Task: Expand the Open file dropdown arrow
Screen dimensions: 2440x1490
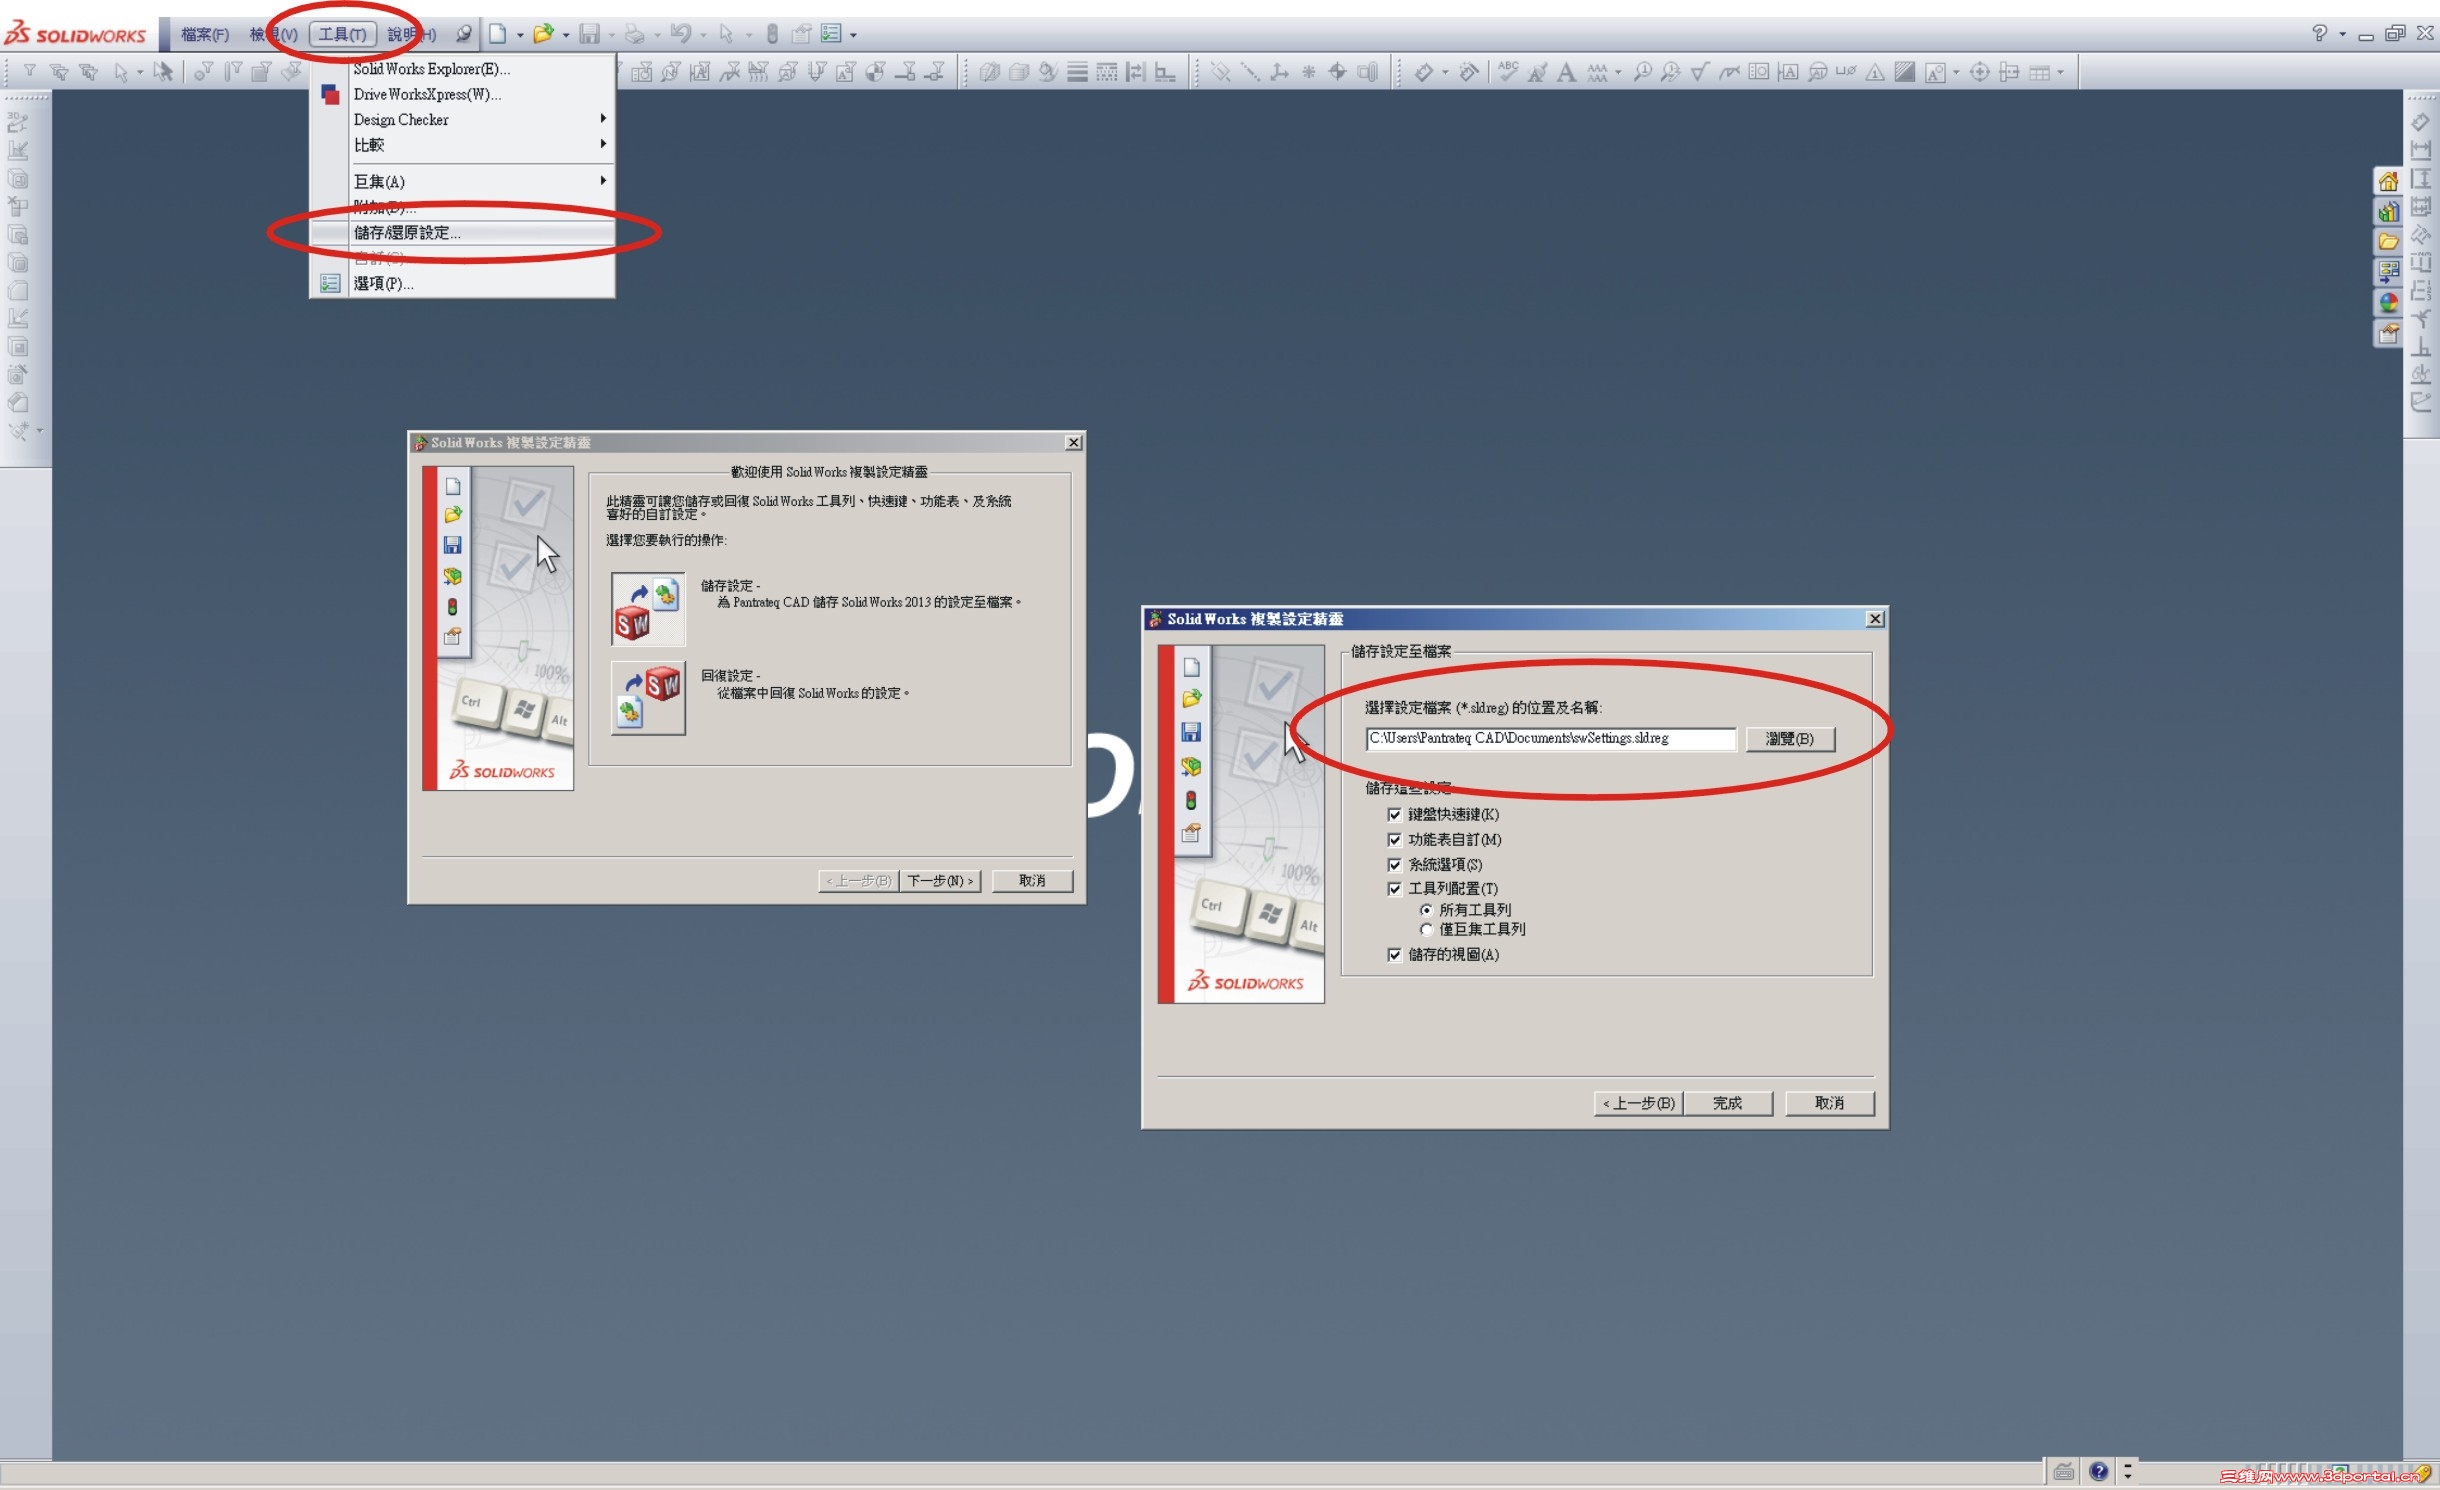Action: tap(566, 35)
